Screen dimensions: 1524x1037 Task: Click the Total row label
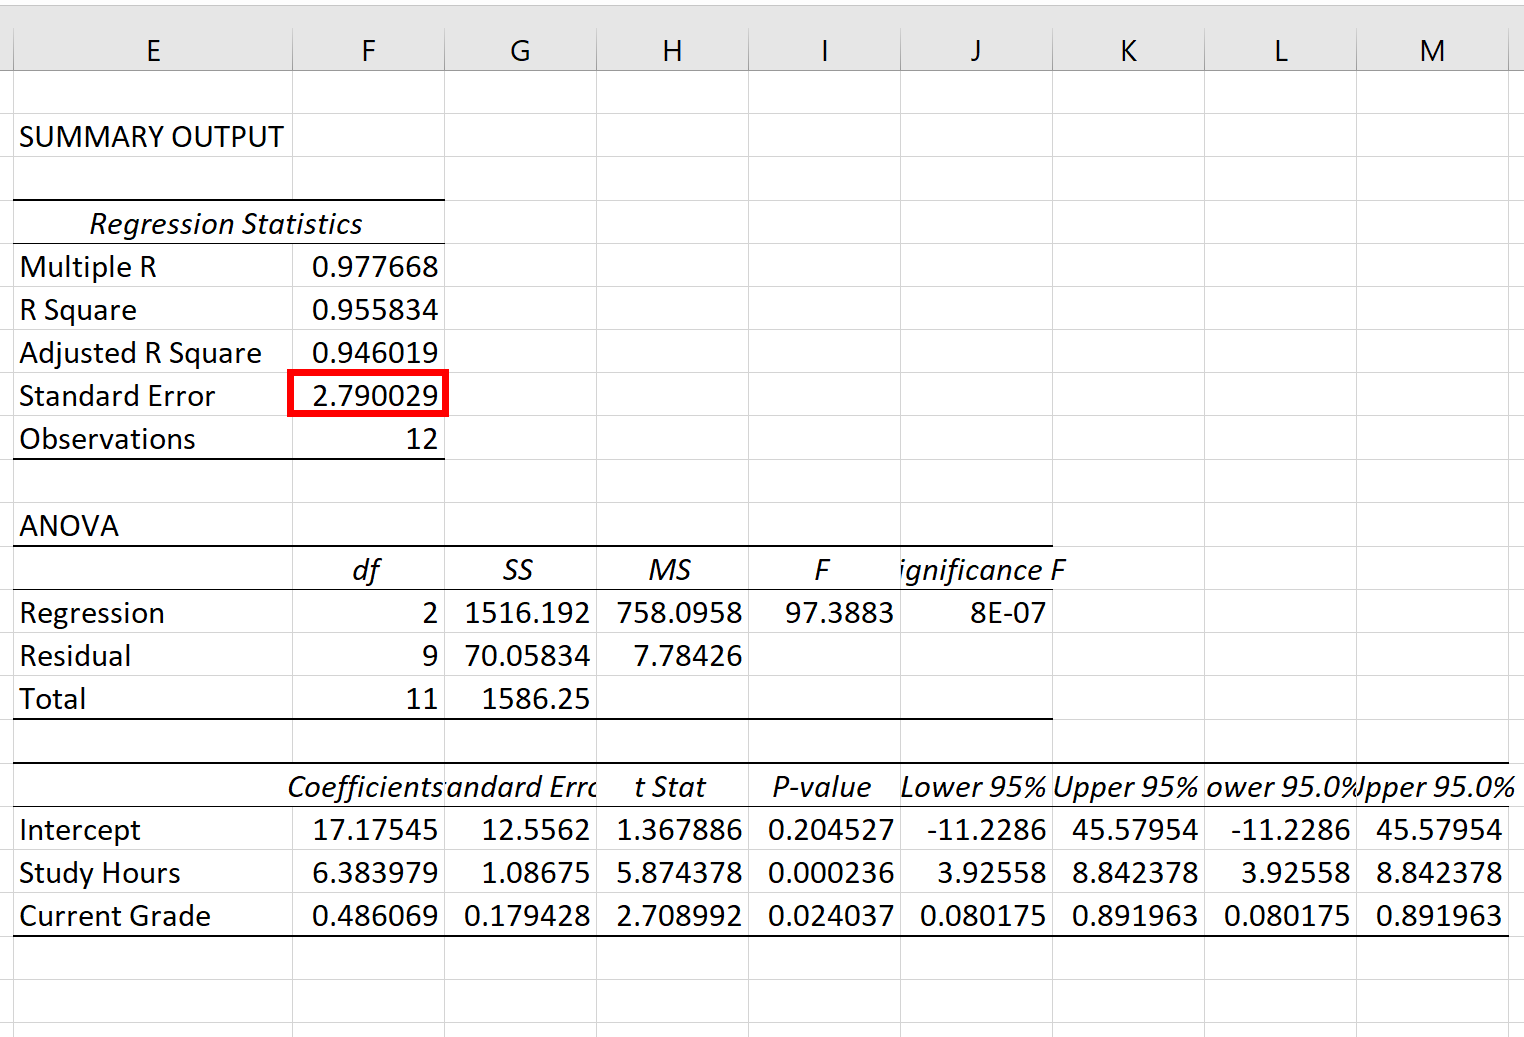[152, 698]
